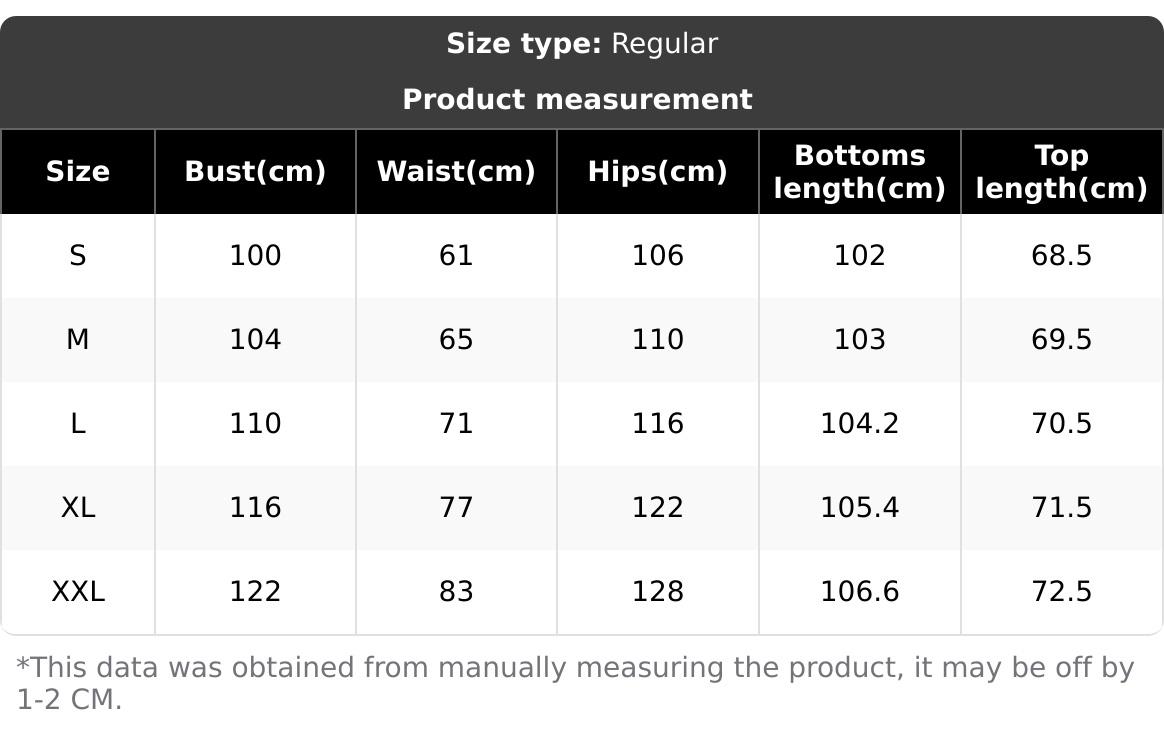Select the Waist(cm) column header
The width and height of the screenshot is (1164, 732).
pos(456,171)
